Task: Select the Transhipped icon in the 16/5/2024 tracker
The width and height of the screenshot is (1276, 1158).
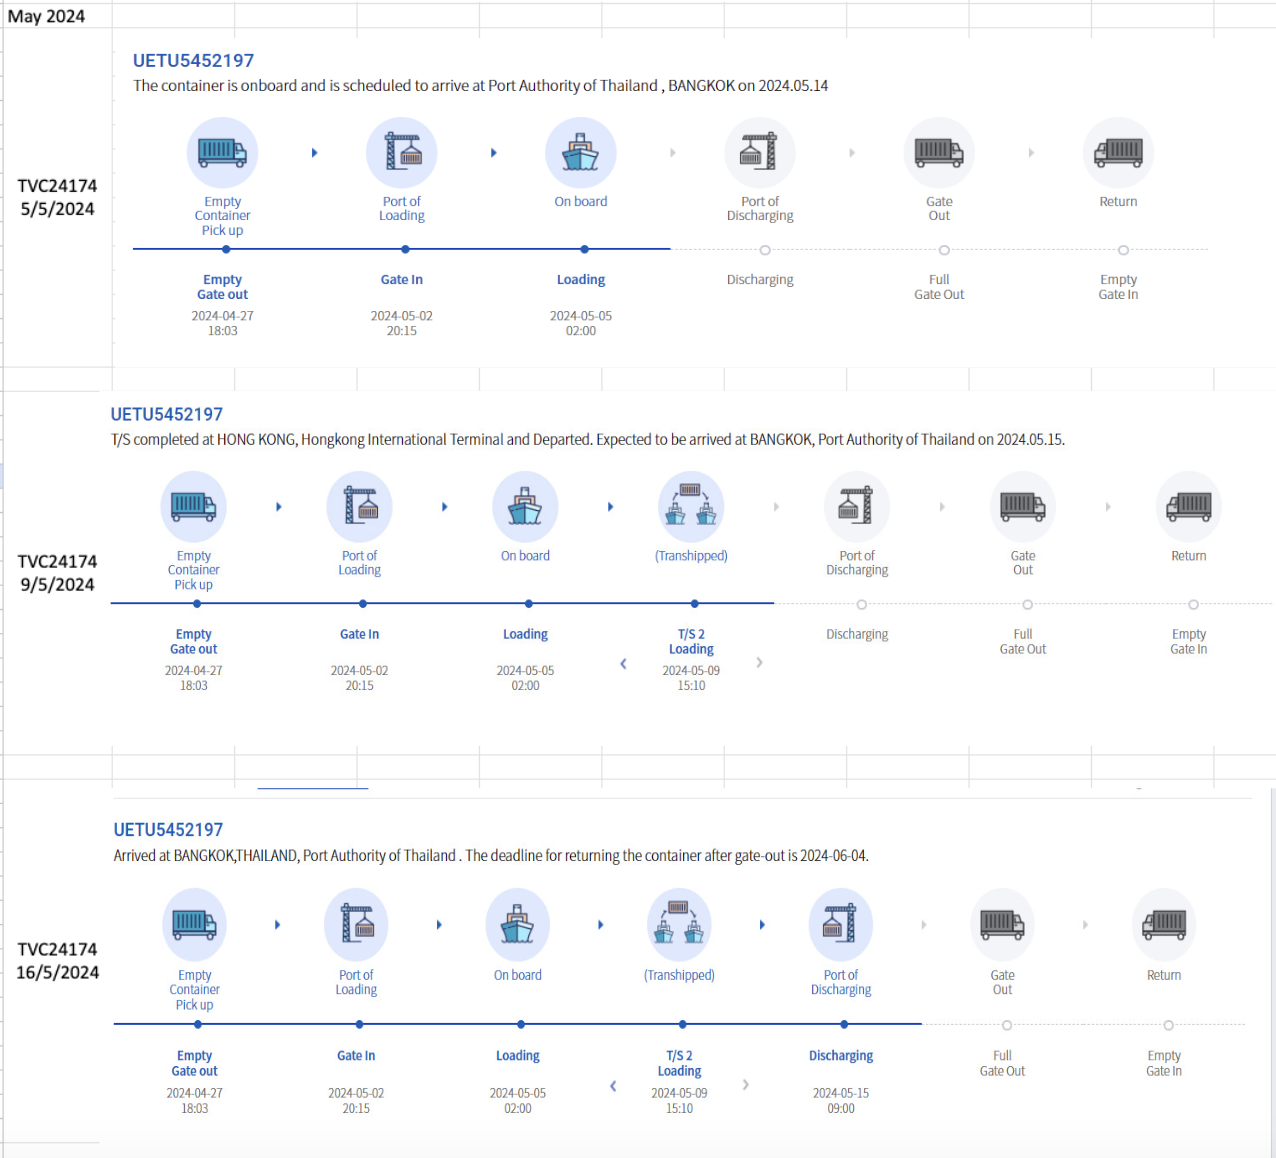Action: tap(679, 925)
